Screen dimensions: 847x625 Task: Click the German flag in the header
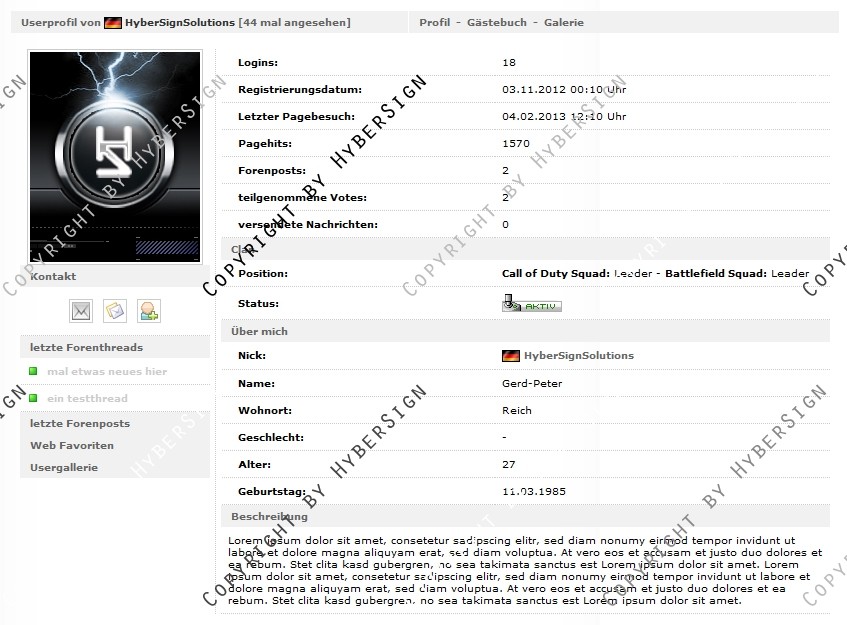113,22
